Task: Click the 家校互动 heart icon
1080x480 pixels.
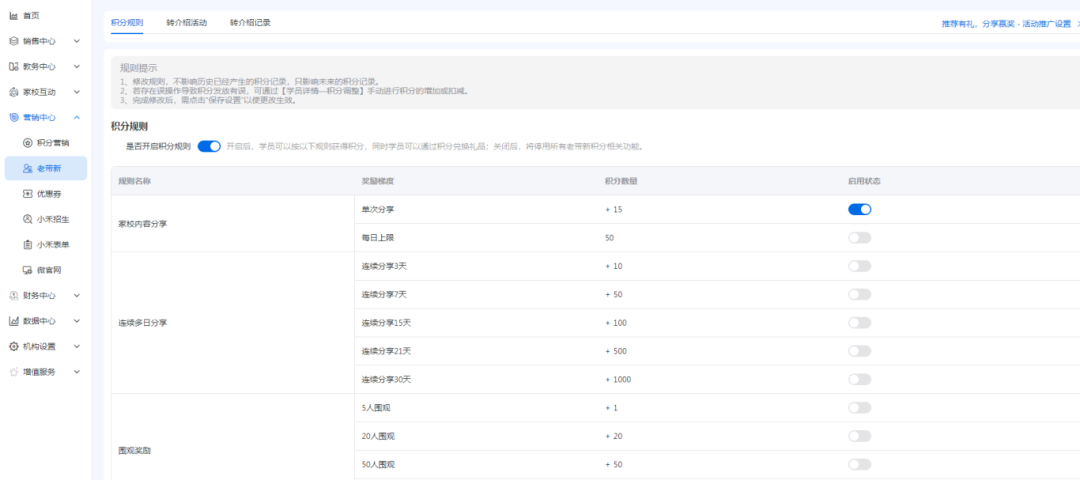Action: click(13, 92)
